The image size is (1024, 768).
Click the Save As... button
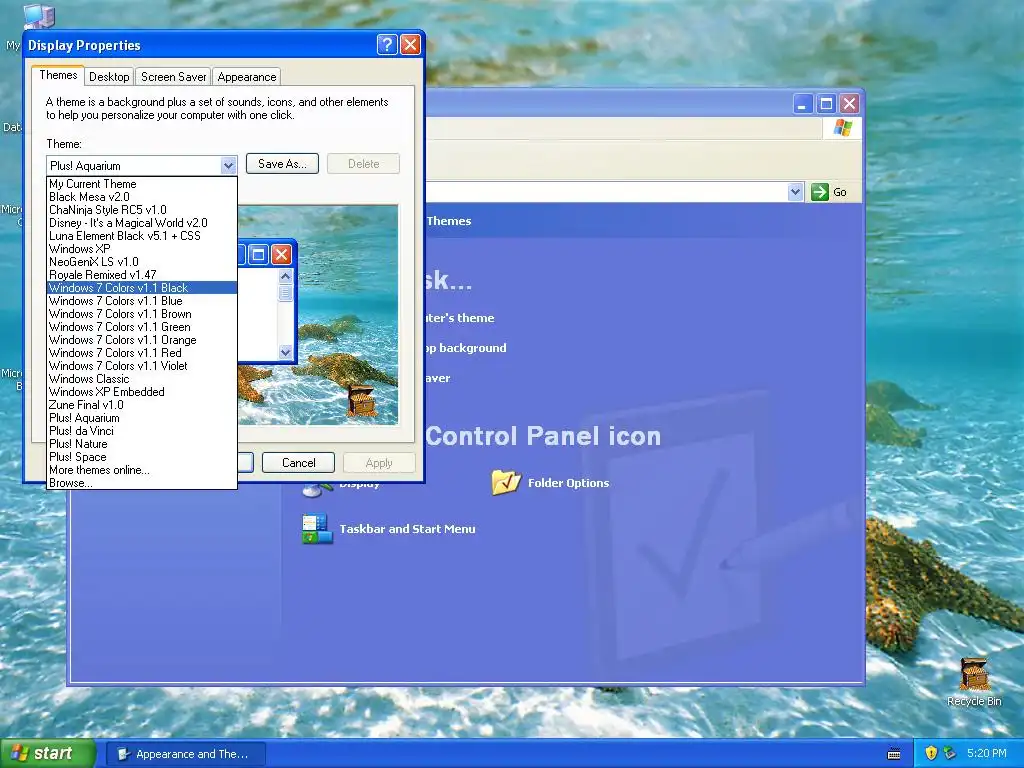click(282, 163)
